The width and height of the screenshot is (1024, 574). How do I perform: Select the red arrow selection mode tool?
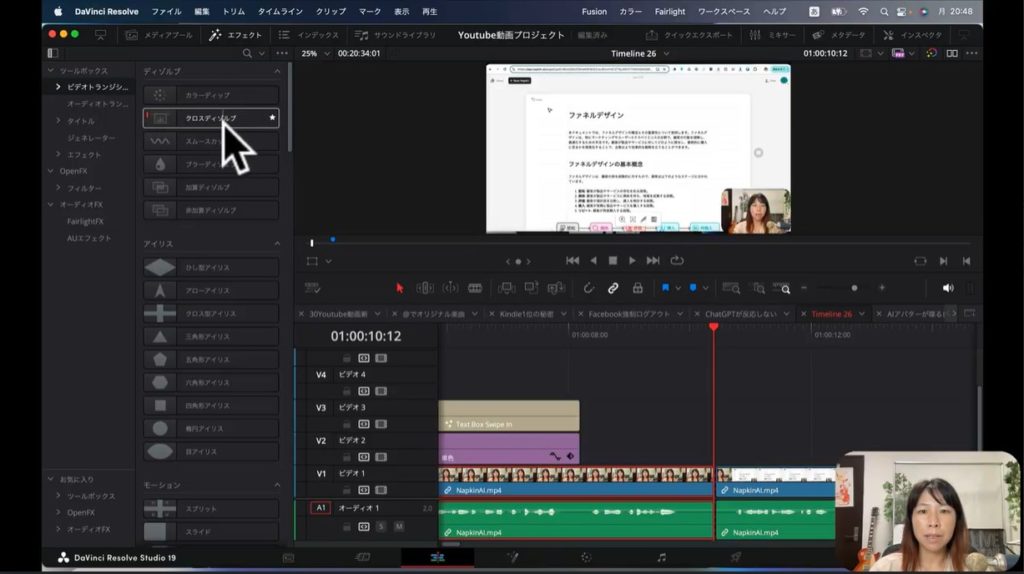click(400, 288)
